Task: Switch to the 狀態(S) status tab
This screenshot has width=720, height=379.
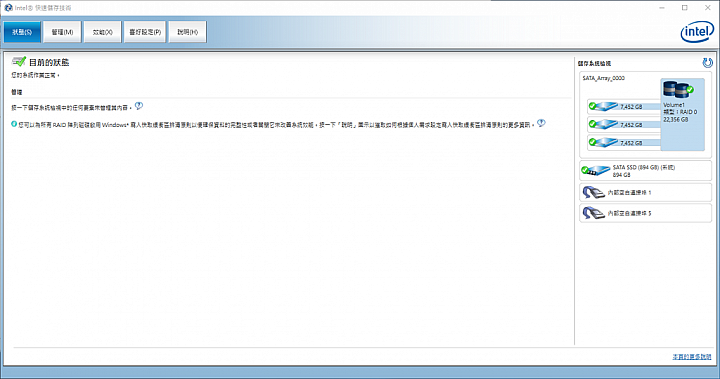Action: coord(22,32)
